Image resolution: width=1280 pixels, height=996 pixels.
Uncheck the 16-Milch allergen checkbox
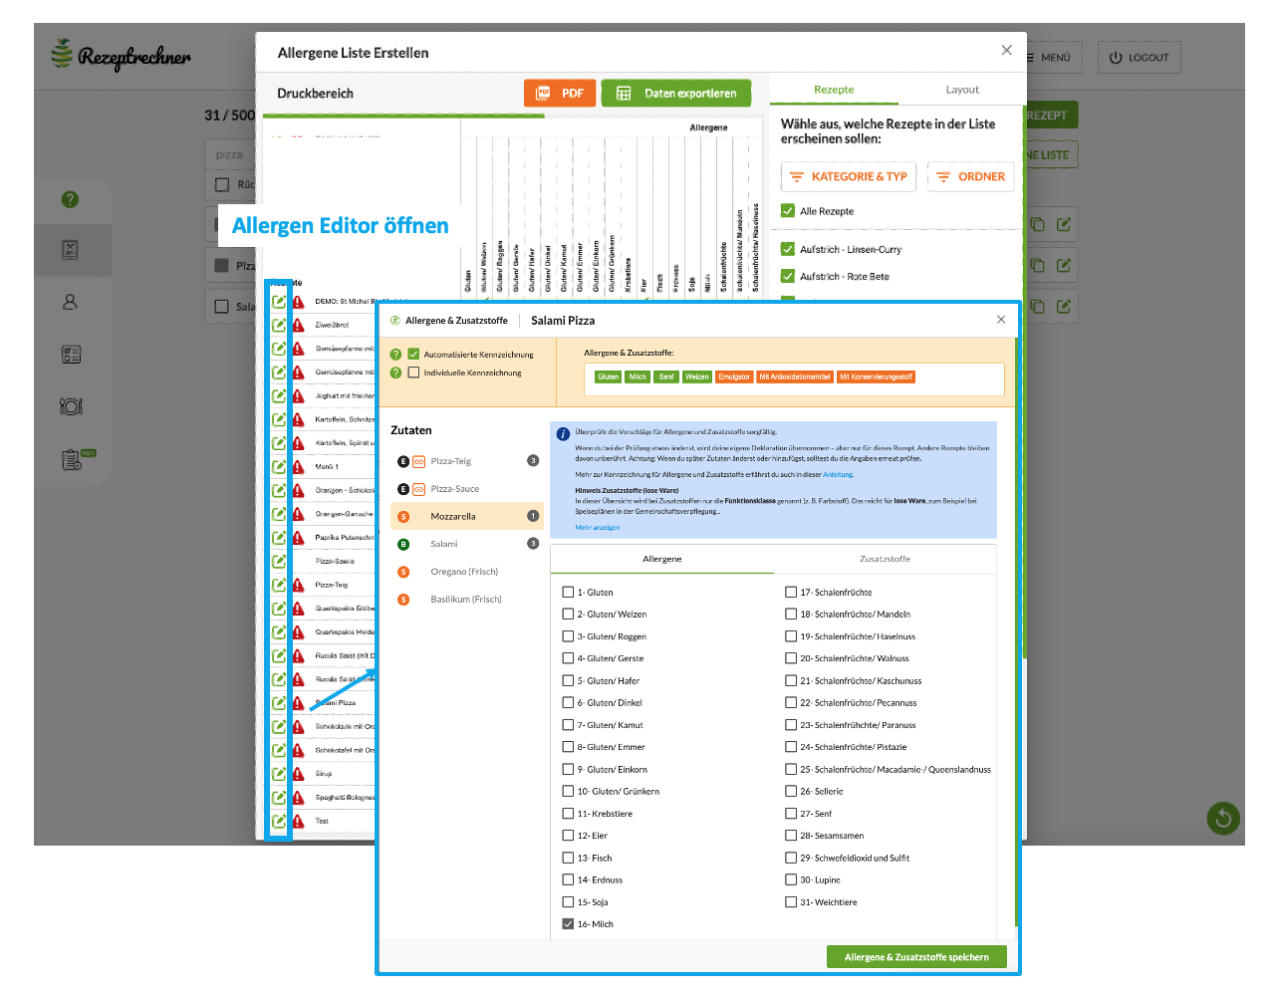[567, 924]
